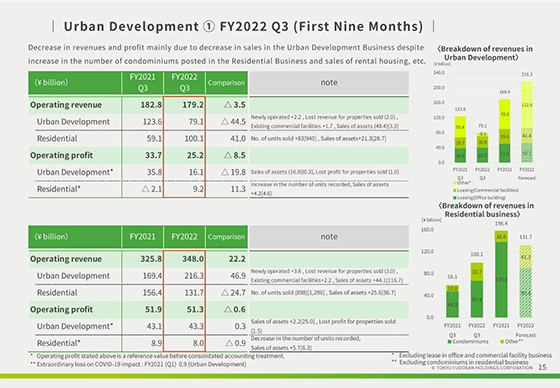The width and height of the screenshot is (560, 388).
Task: Select the '22.2' comparison value
Action: pyautogui.click(x=237, y=259)
